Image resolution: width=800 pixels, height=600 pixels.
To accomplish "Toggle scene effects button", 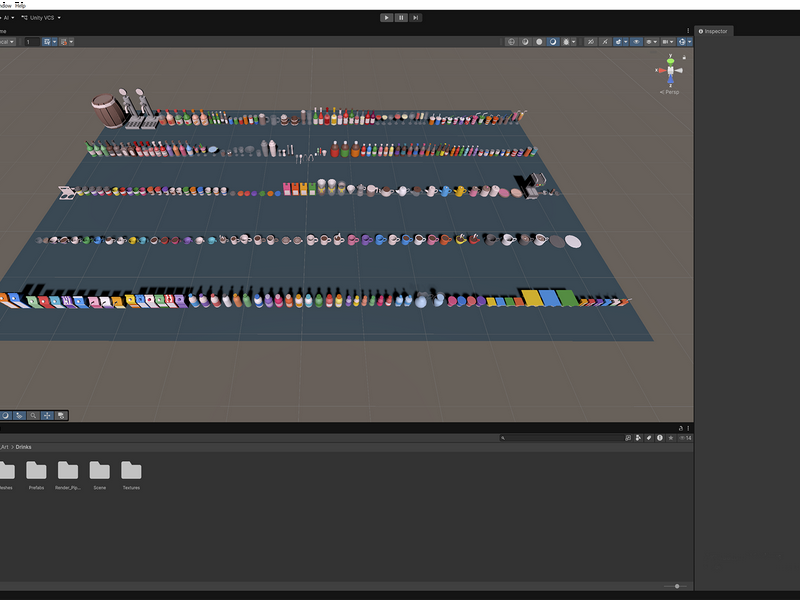I will click(618, 42).
